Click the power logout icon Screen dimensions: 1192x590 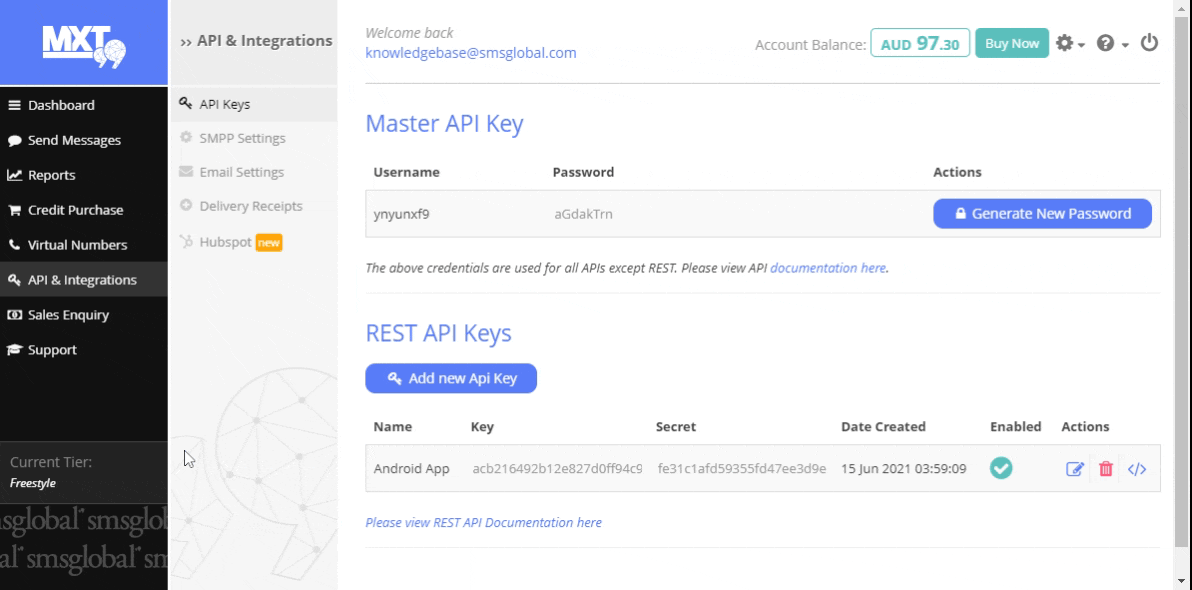coord(1149,43)
